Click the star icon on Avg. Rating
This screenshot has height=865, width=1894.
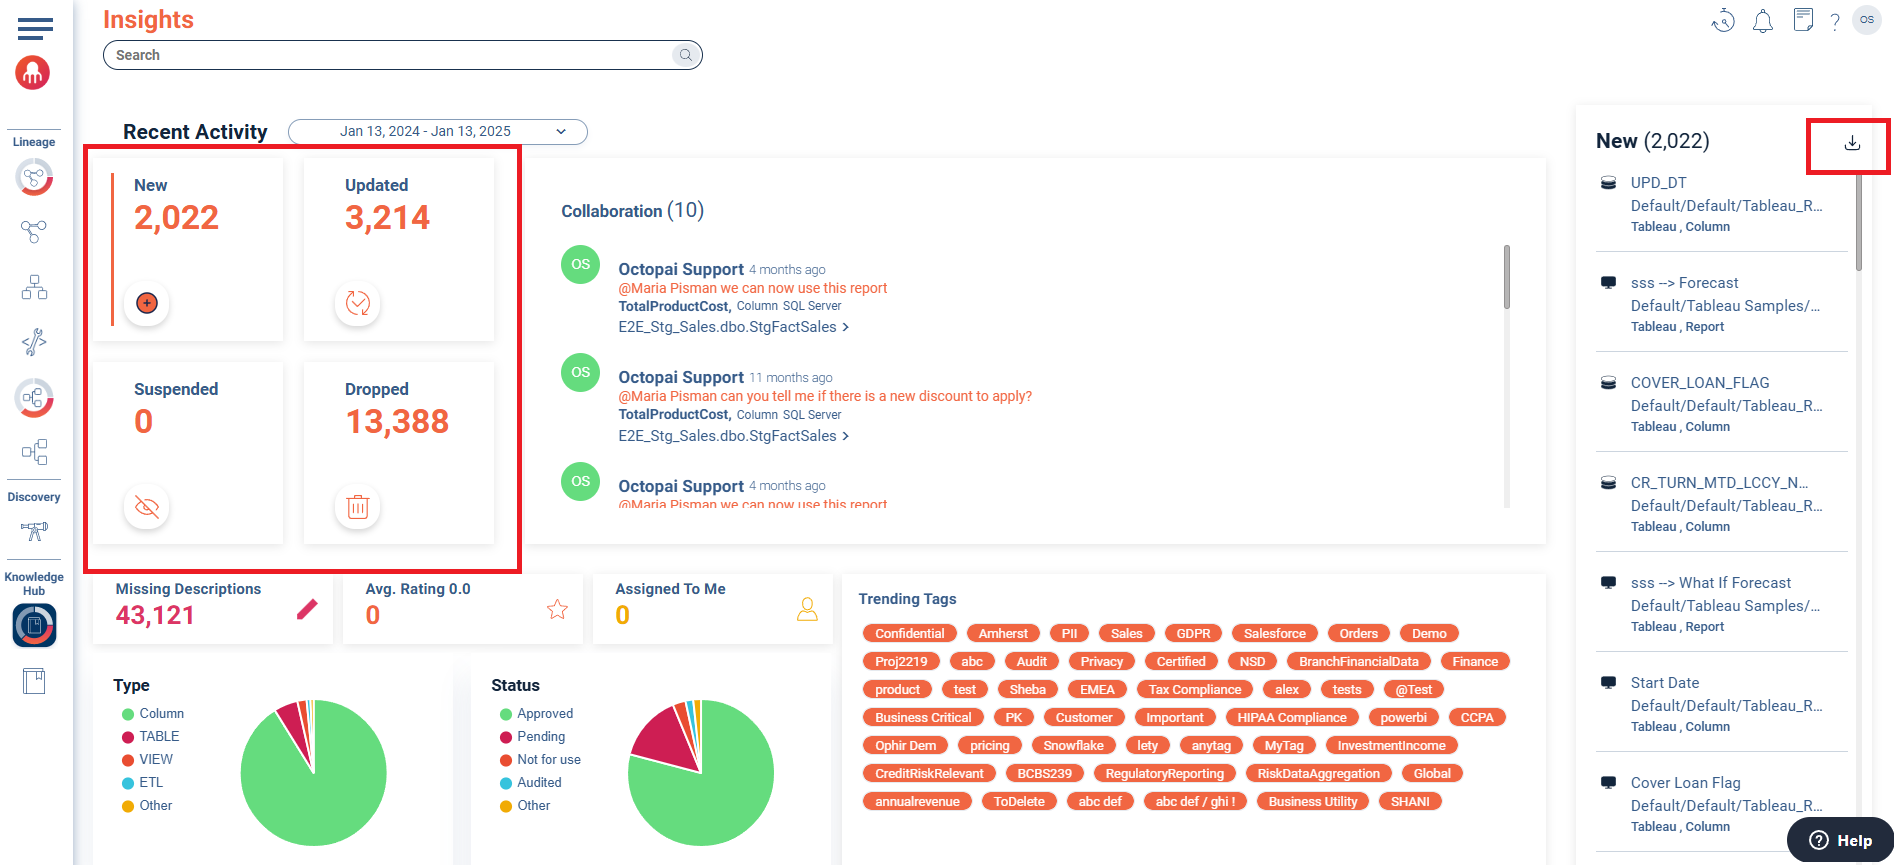(x=557, y=609)
